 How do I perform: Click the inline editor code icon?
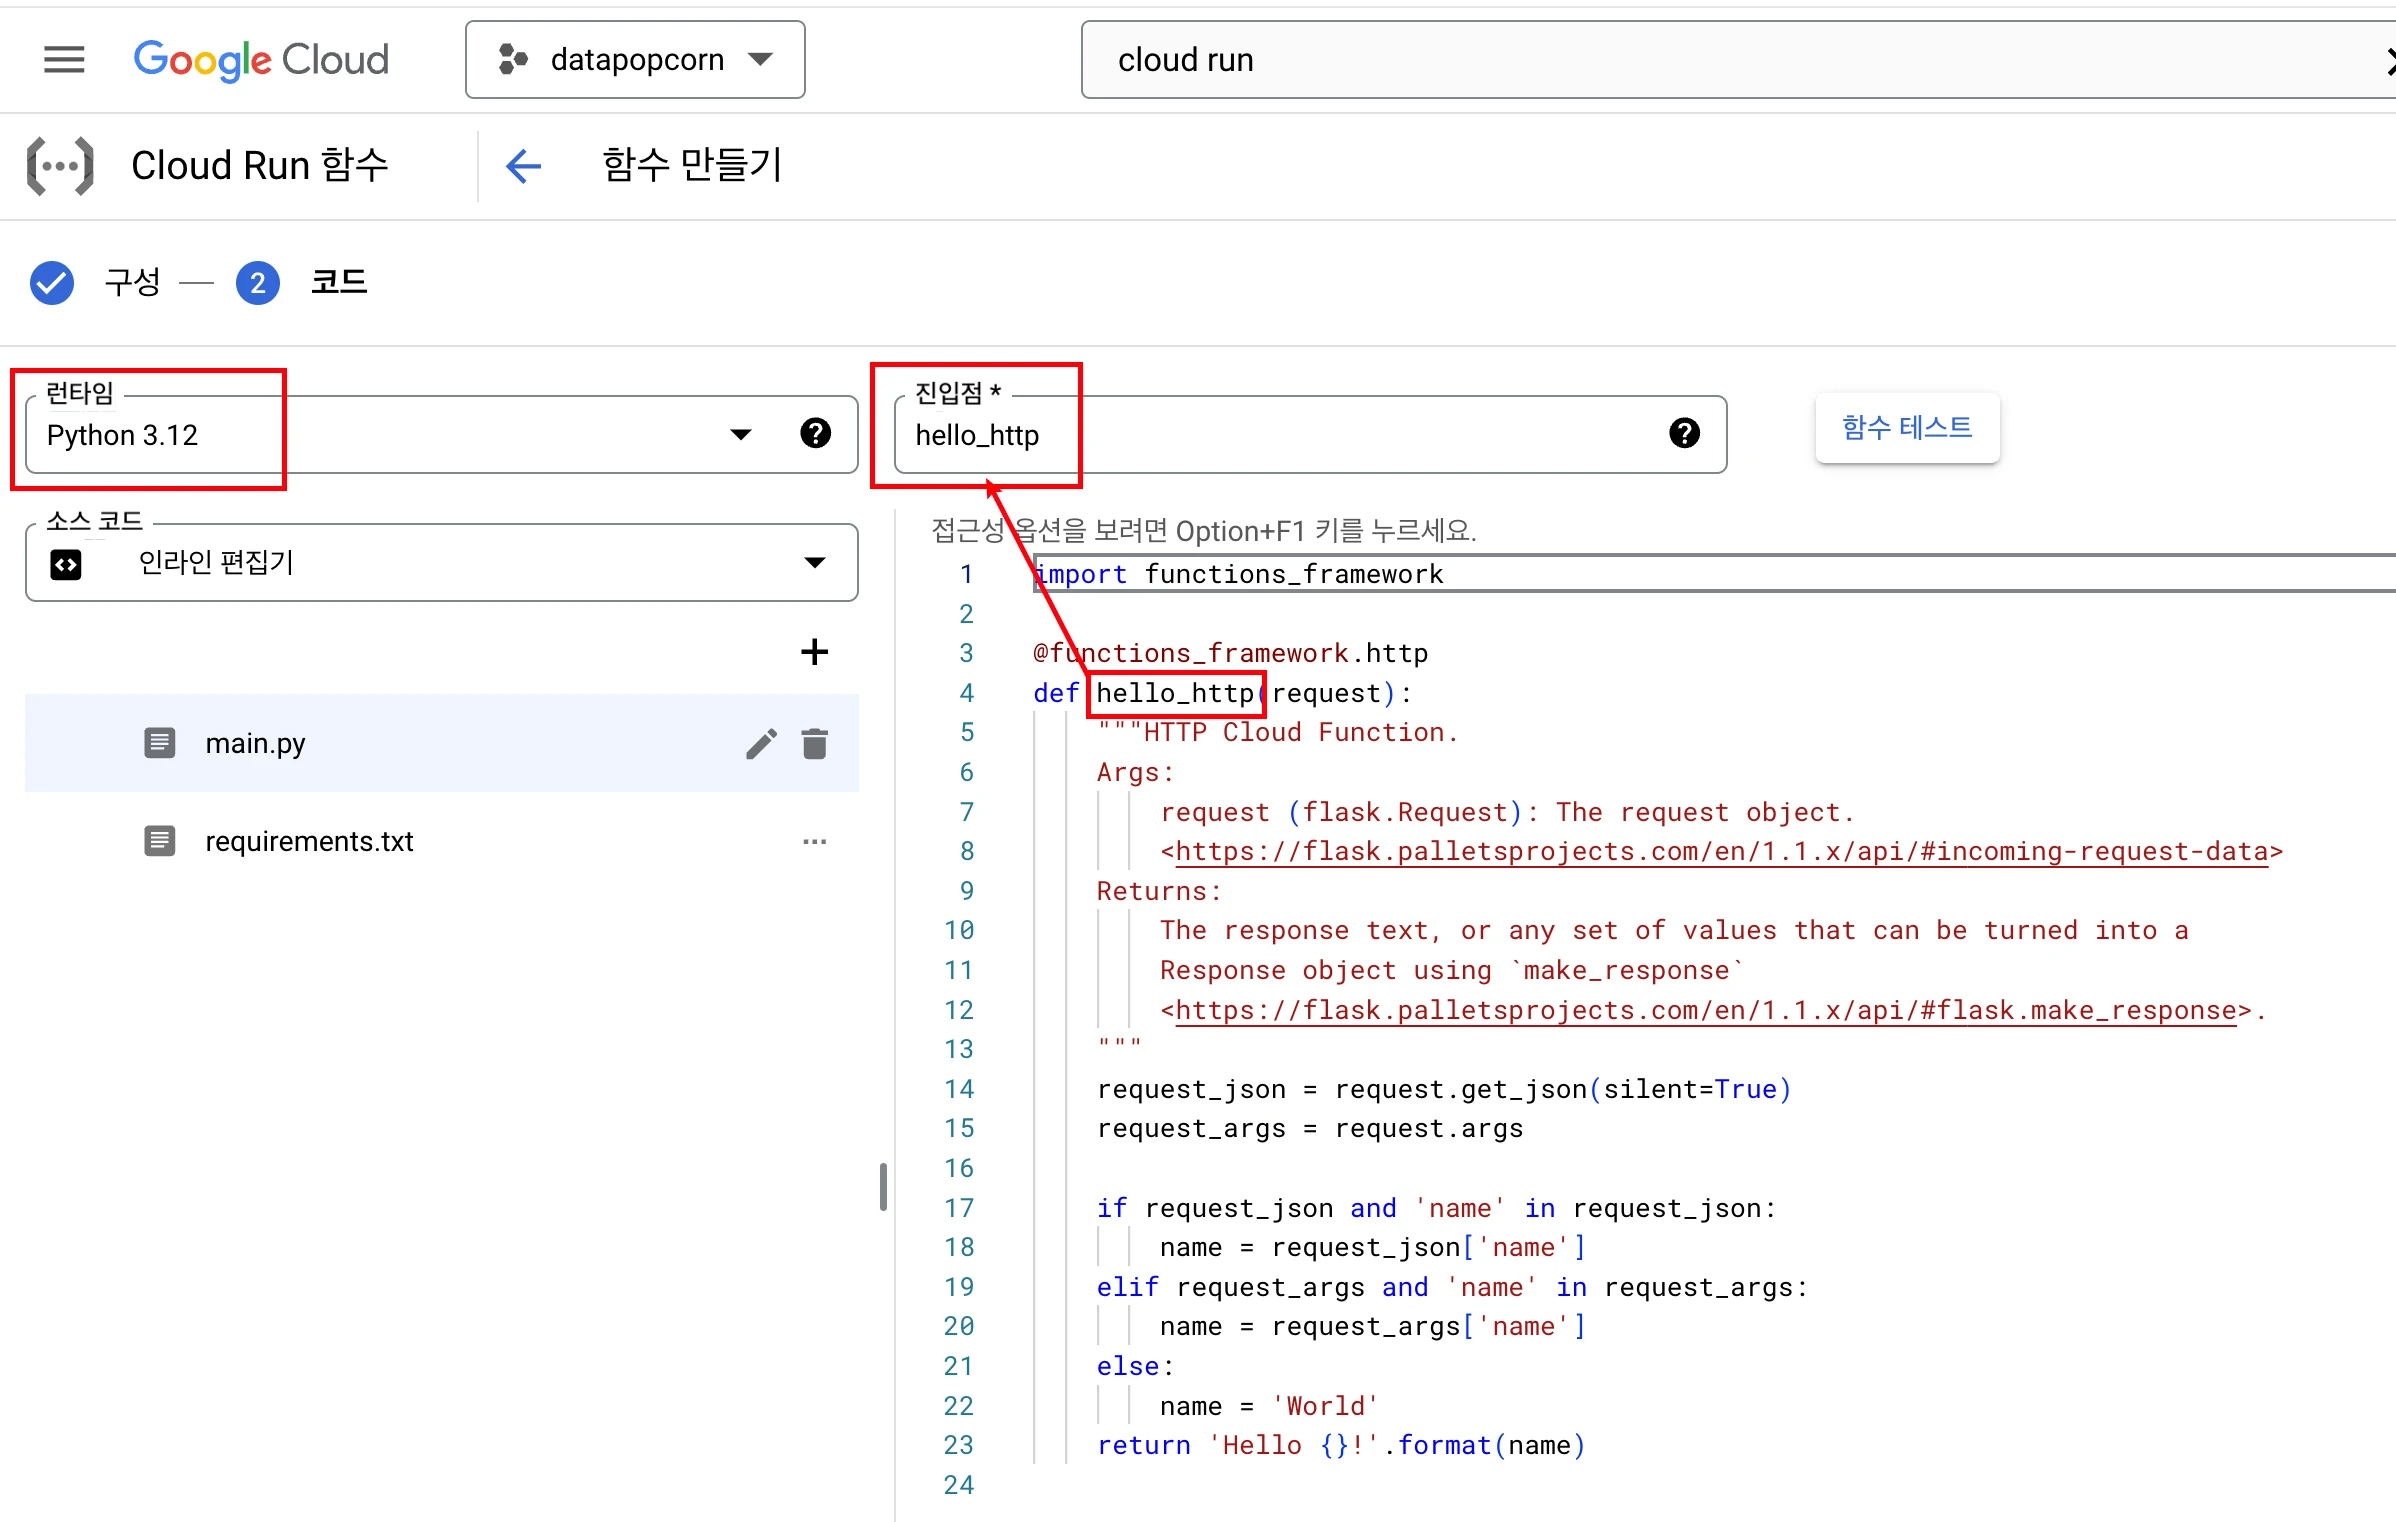66,564
